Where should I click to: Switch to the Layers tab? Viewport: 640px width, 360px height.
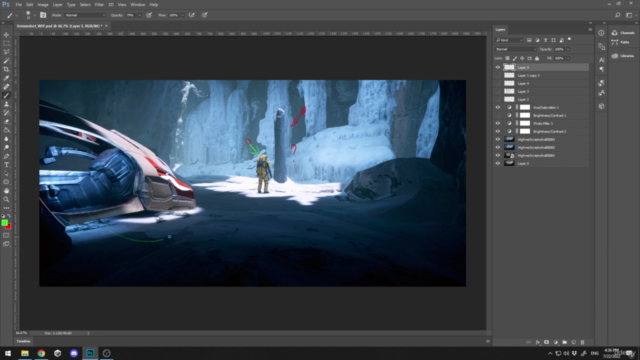[500, 29]
